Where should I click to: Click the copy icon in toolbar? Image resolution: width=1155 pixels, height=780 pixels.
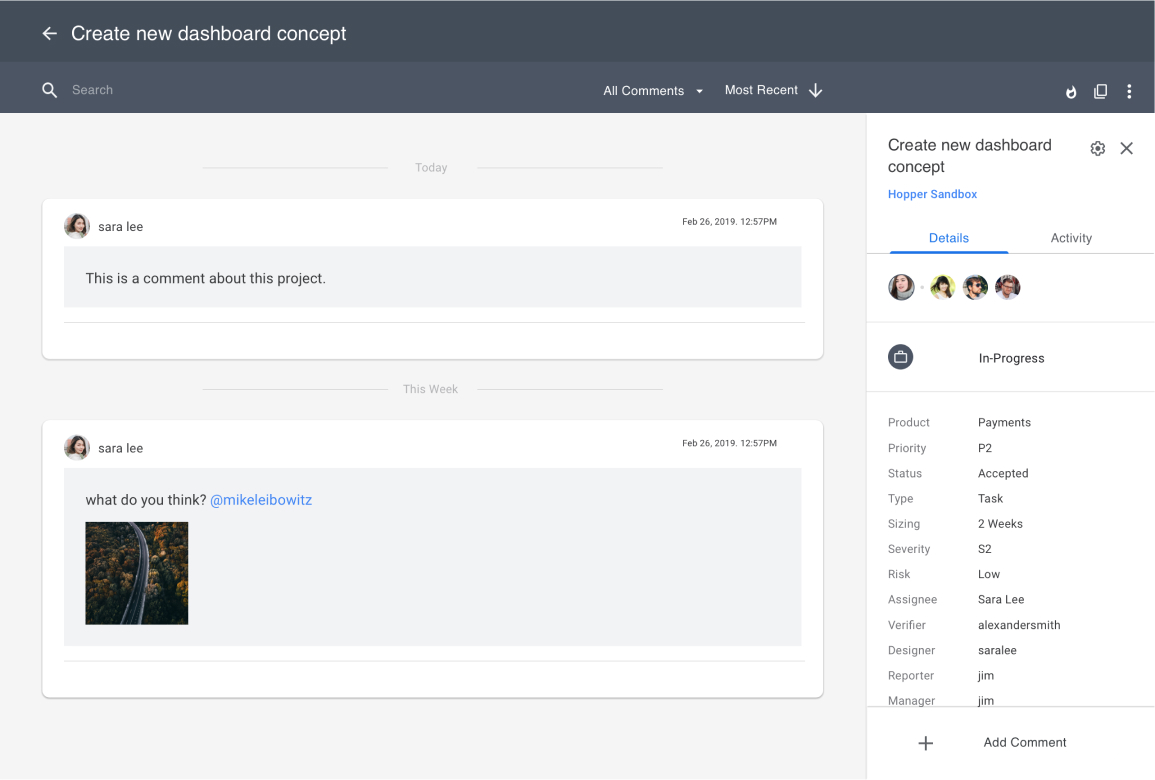[x=1100, y=91]
